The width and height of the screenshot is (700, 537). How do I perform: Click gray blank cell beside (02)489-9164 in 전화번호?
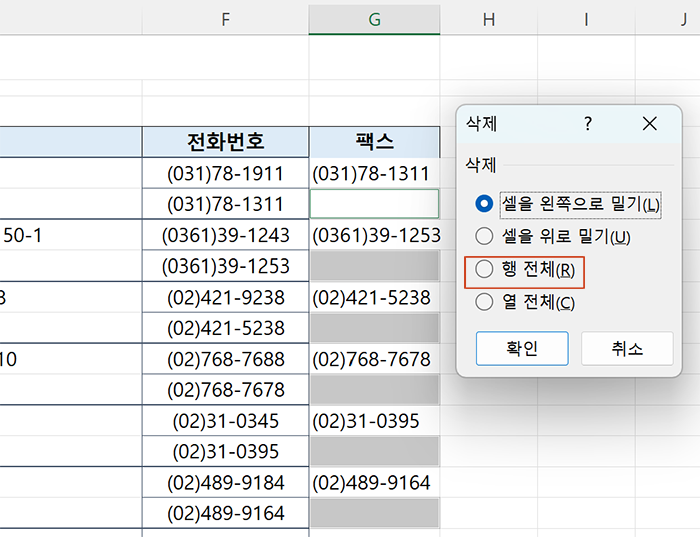(x=374, y=513)
